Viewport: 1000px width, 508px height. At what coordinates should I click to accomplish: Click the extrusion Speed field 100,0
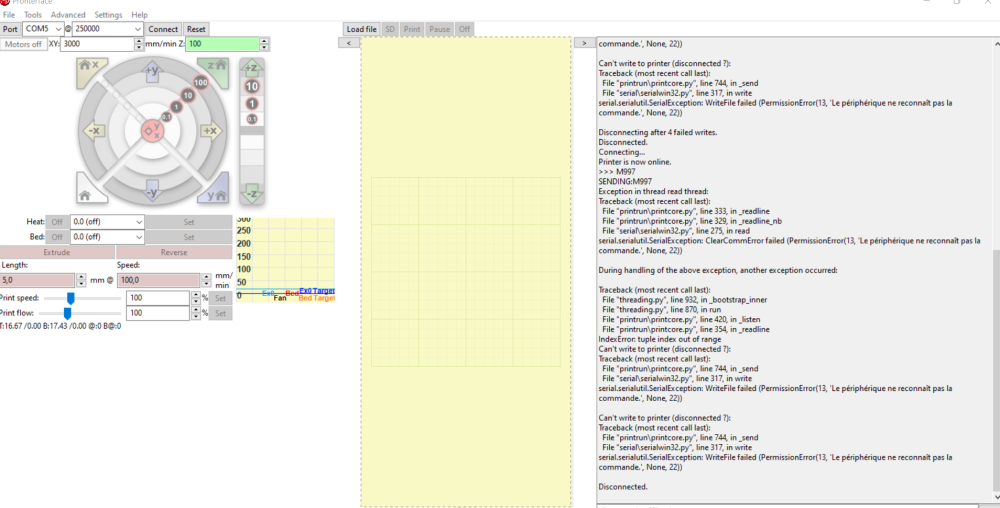click(x=159, y=280)
